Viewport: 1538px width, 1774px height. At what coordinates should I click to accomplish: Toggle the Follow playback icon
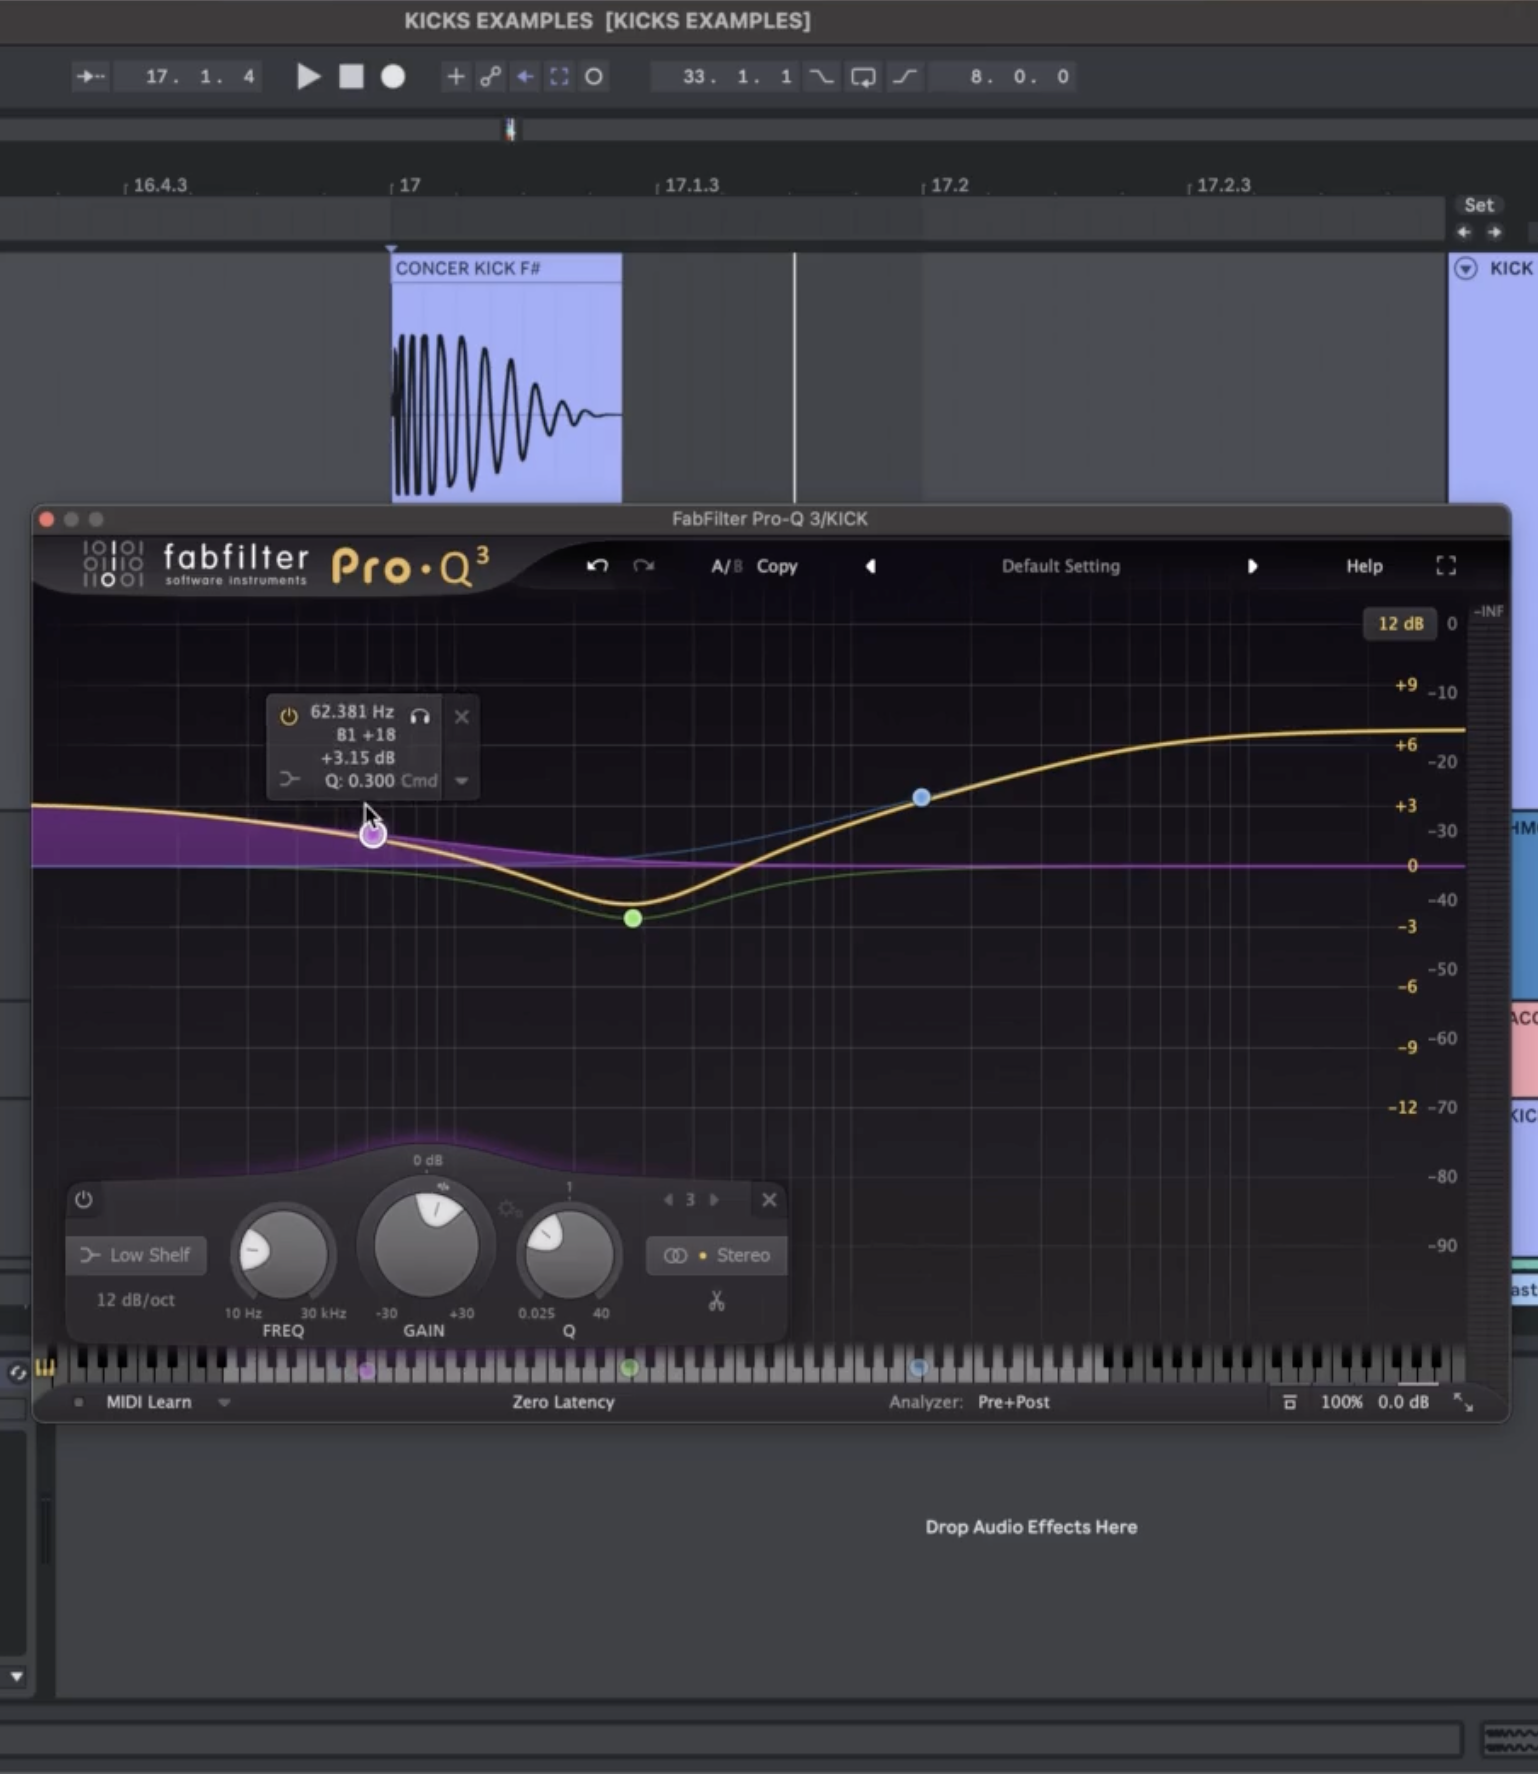coord(90,76)
